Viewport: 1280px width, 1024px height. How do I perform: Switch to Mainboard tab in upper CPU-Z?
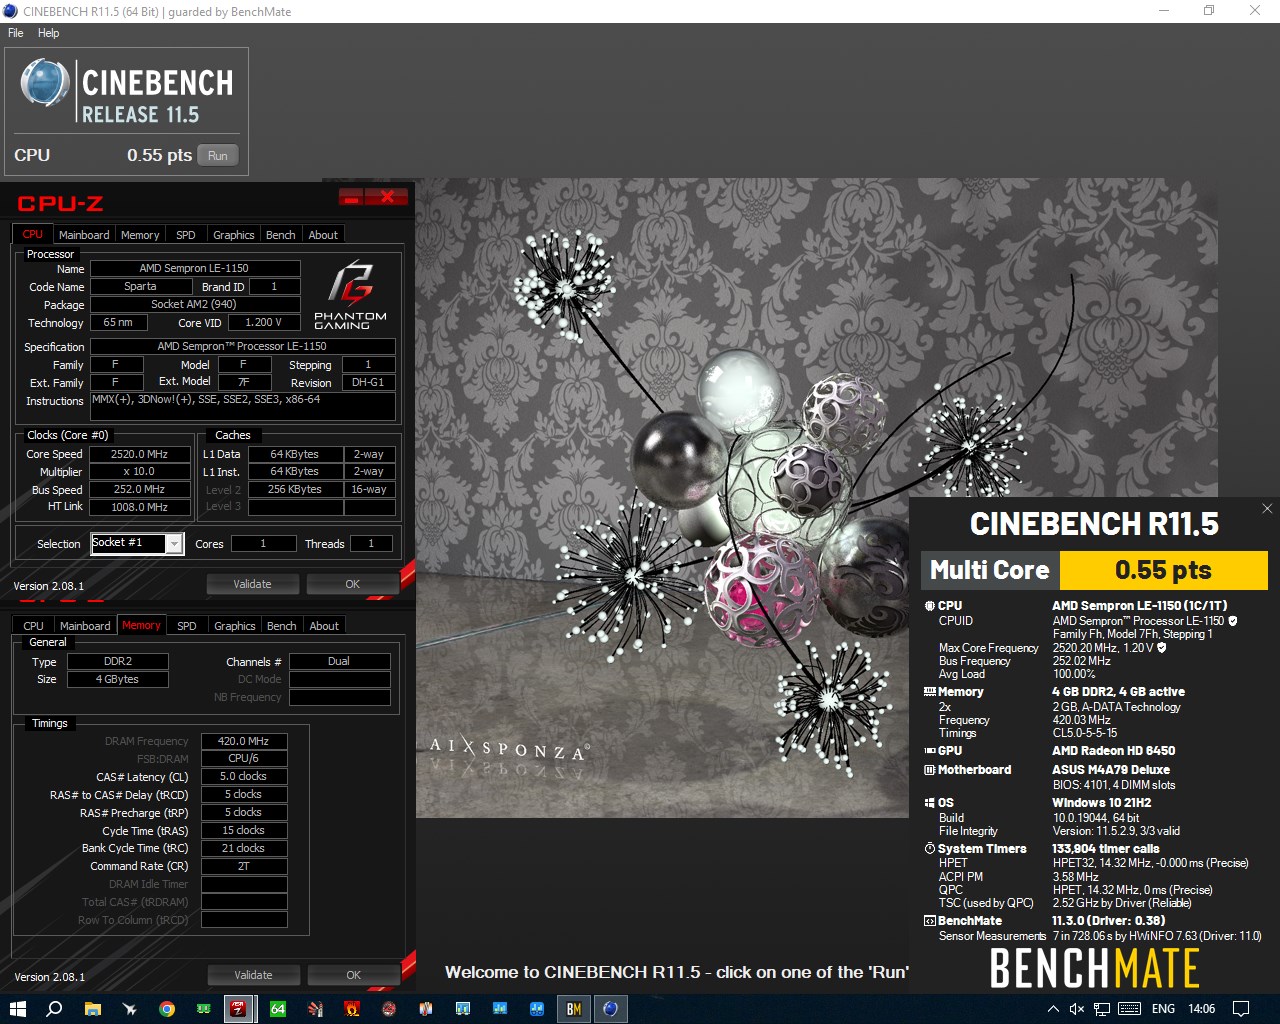[x=84, y=235]
